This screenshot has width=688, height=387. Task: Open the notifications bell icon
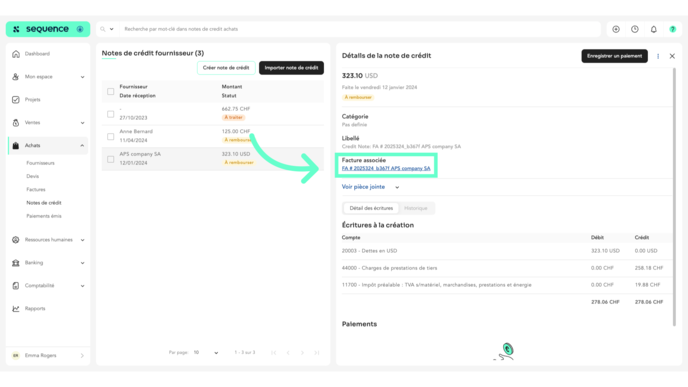tap(654, 29)
